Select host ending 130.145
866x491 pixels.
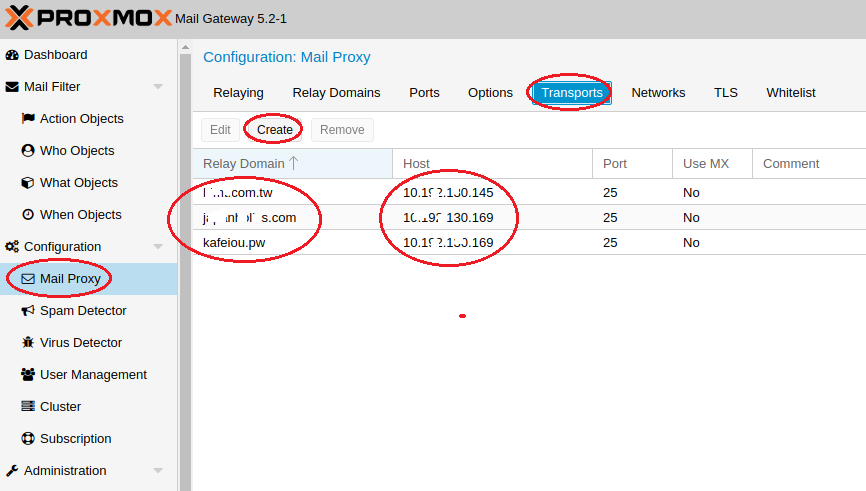click(x=448, y=192)
